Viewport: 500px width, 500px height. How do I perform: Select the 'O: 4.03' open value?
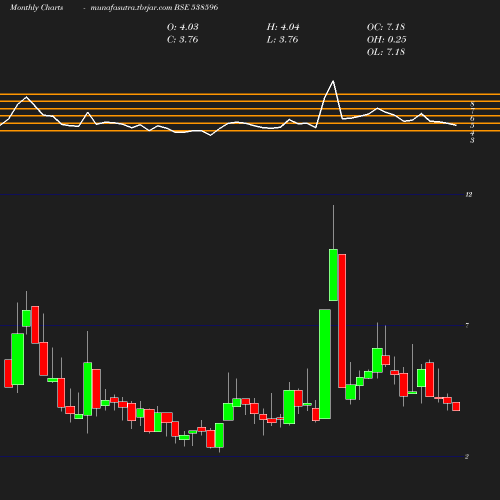tap(182, 27)
